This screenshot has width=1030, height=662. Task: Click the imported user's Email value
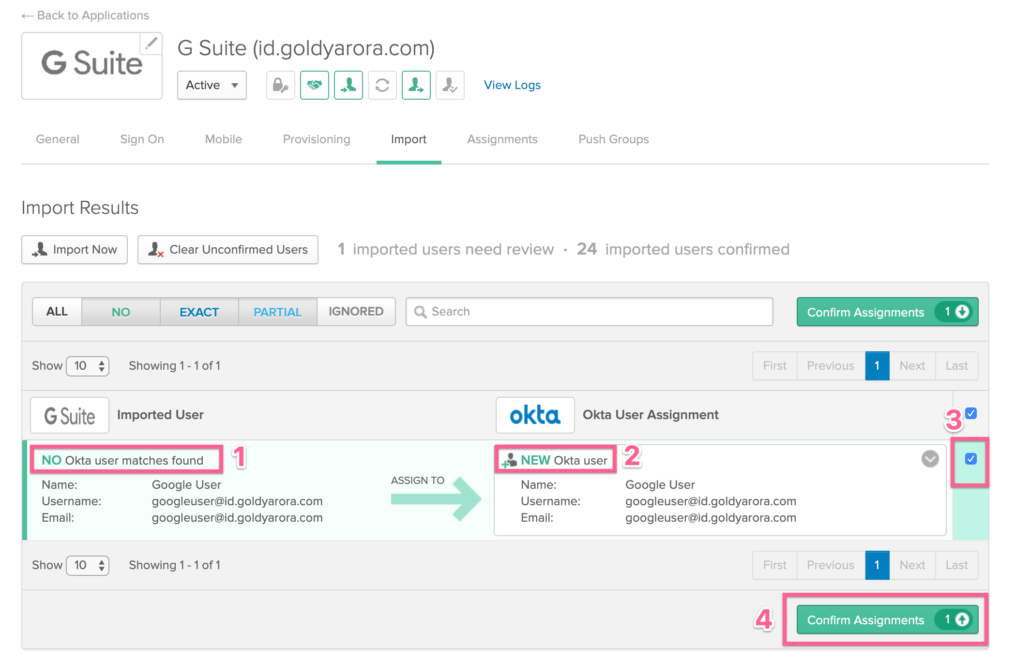(237, 518)
